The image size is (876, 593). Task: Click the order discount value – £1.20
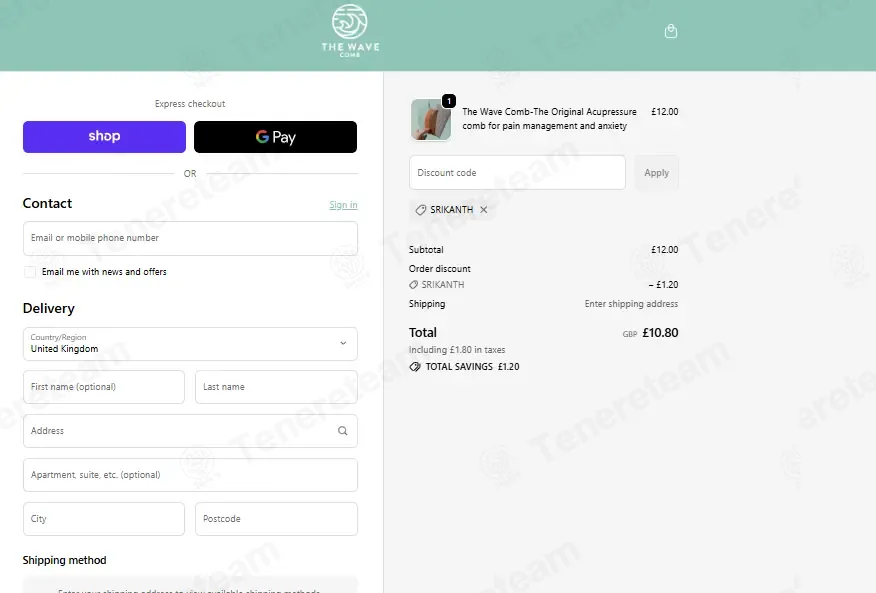[663, 285]
